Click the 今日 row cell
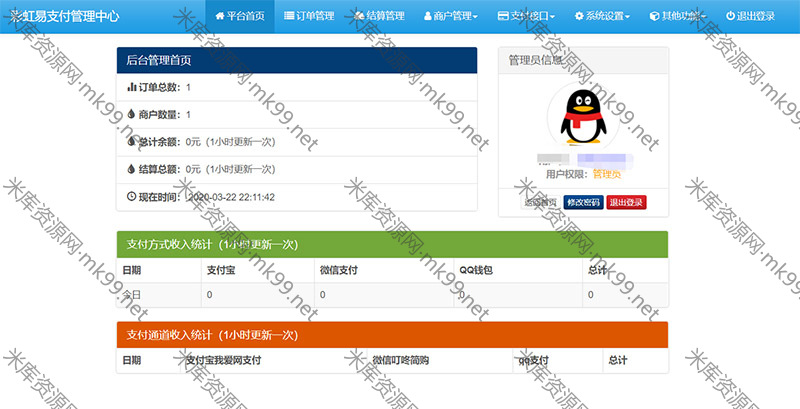Screen dimensions: 800x409 pyautogui.click(x=132, y=295)
